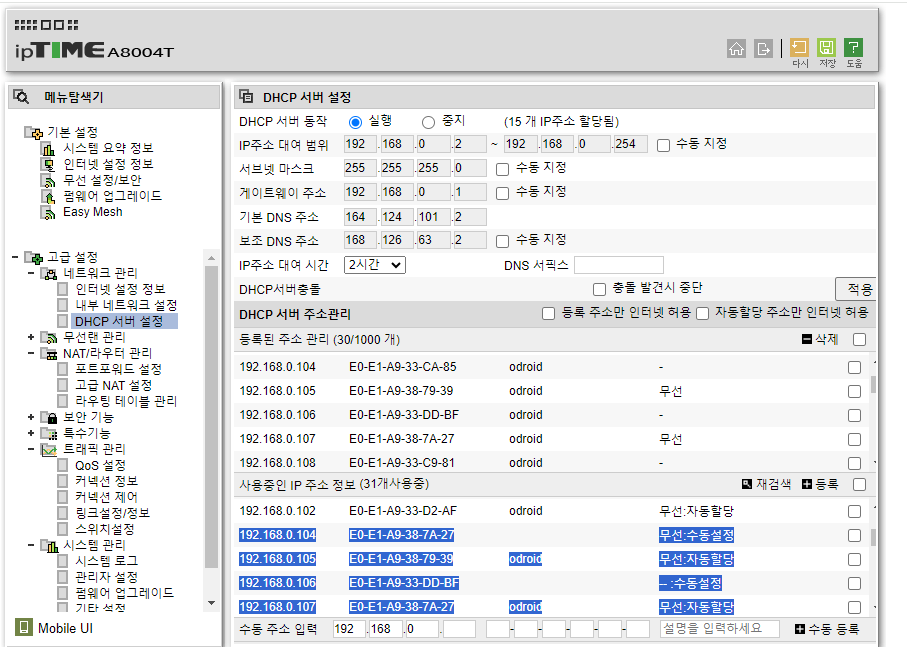This screenshot has width=907, height=647.
Task: Click the 다시 (reload) icon
Action: [799, 47]
